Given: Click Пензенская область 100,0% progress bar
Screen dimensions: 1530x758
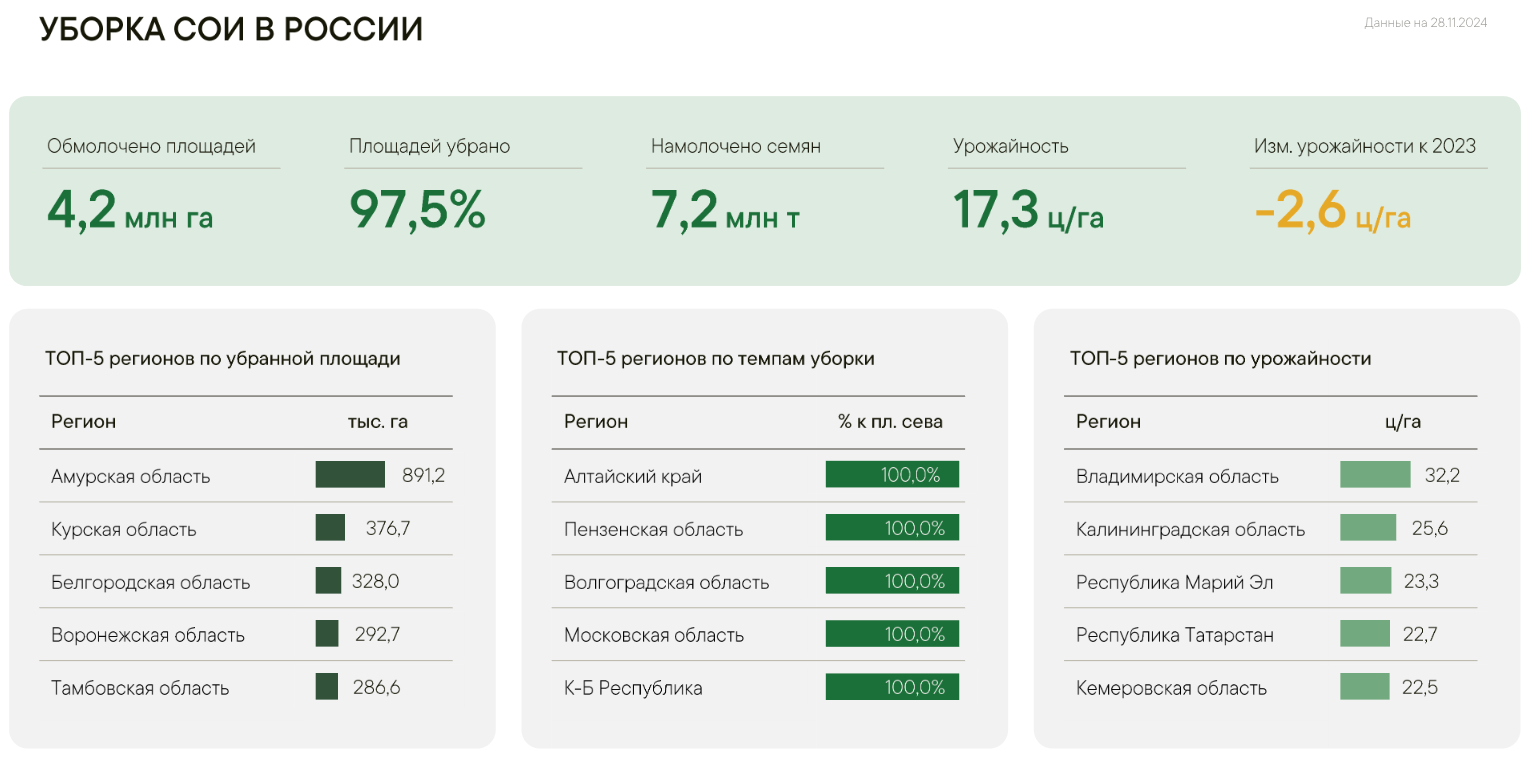Looking at the screenshot, I should [892, 528].
